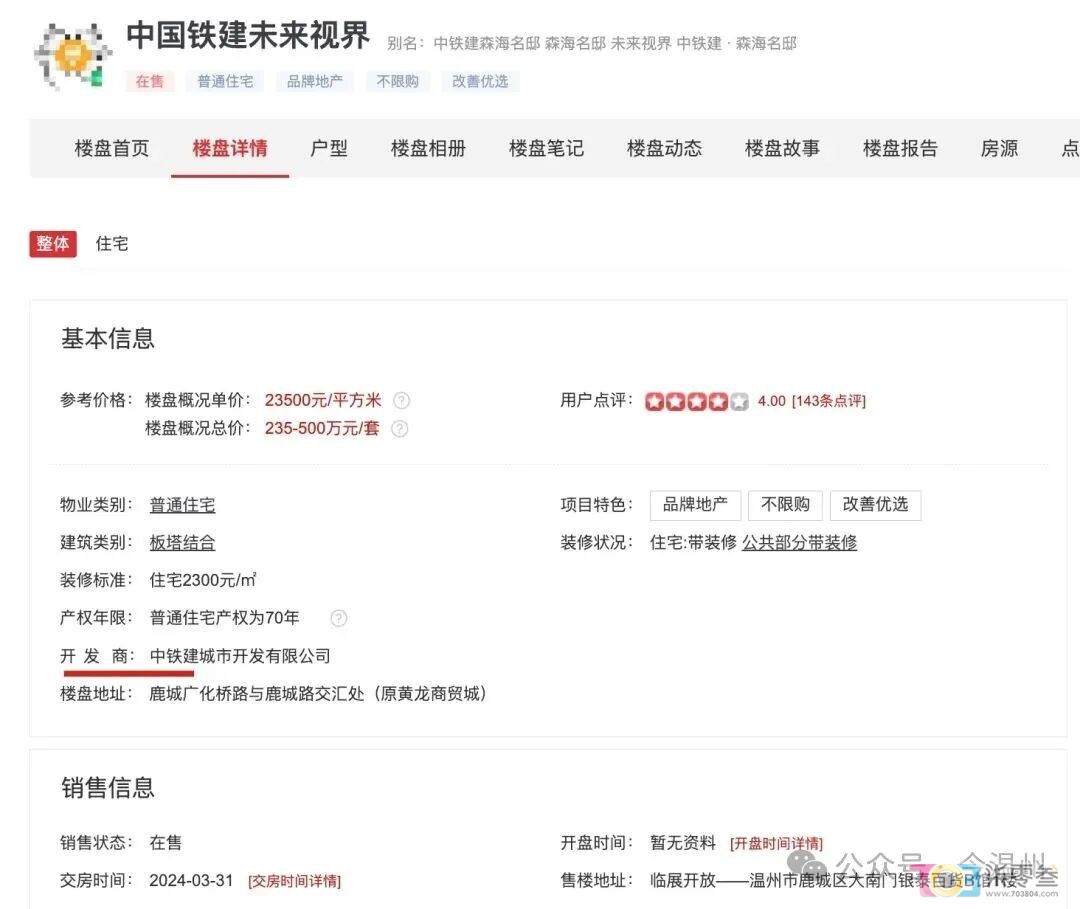Screen dimensions: 1080x909
Task: Select the 楼盘报告 tab
Action: [x=900, y=148]
